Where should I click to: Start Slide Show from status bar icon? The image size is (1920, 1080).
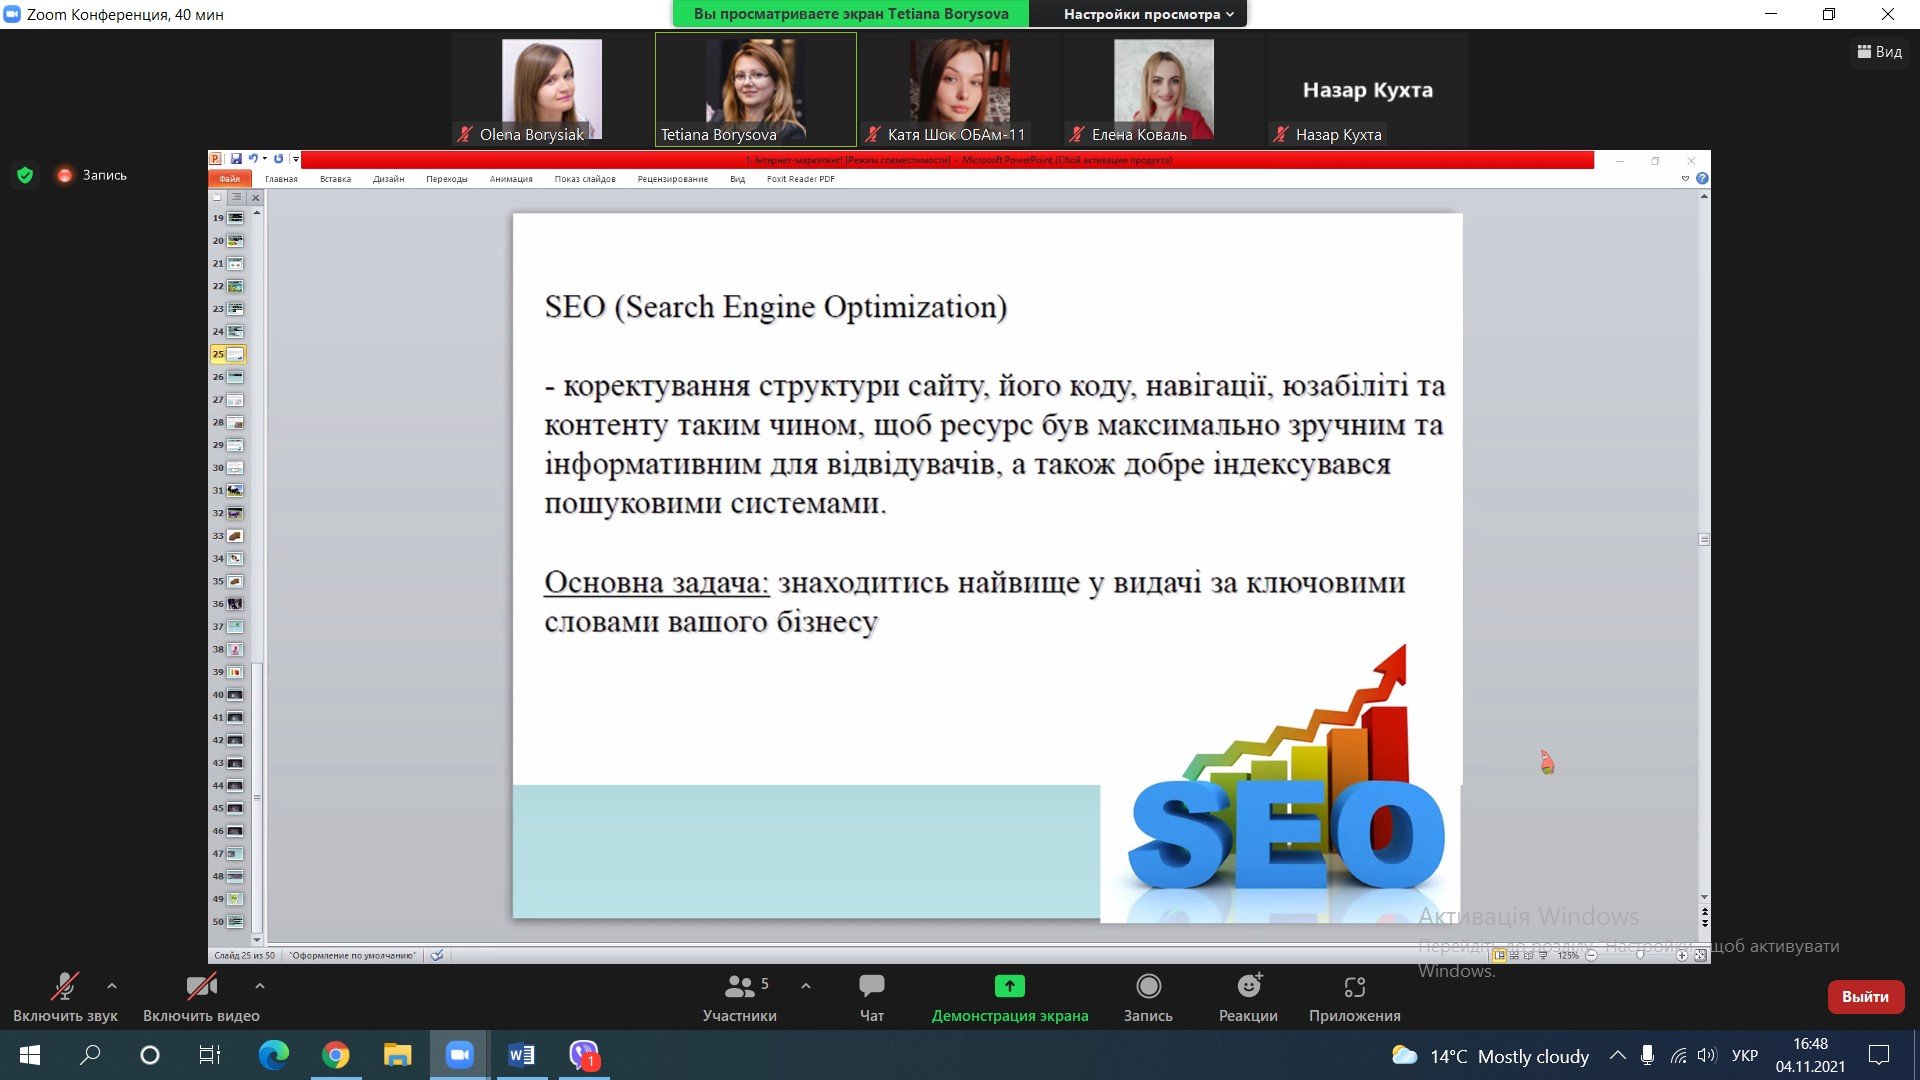pos(1543,955)
